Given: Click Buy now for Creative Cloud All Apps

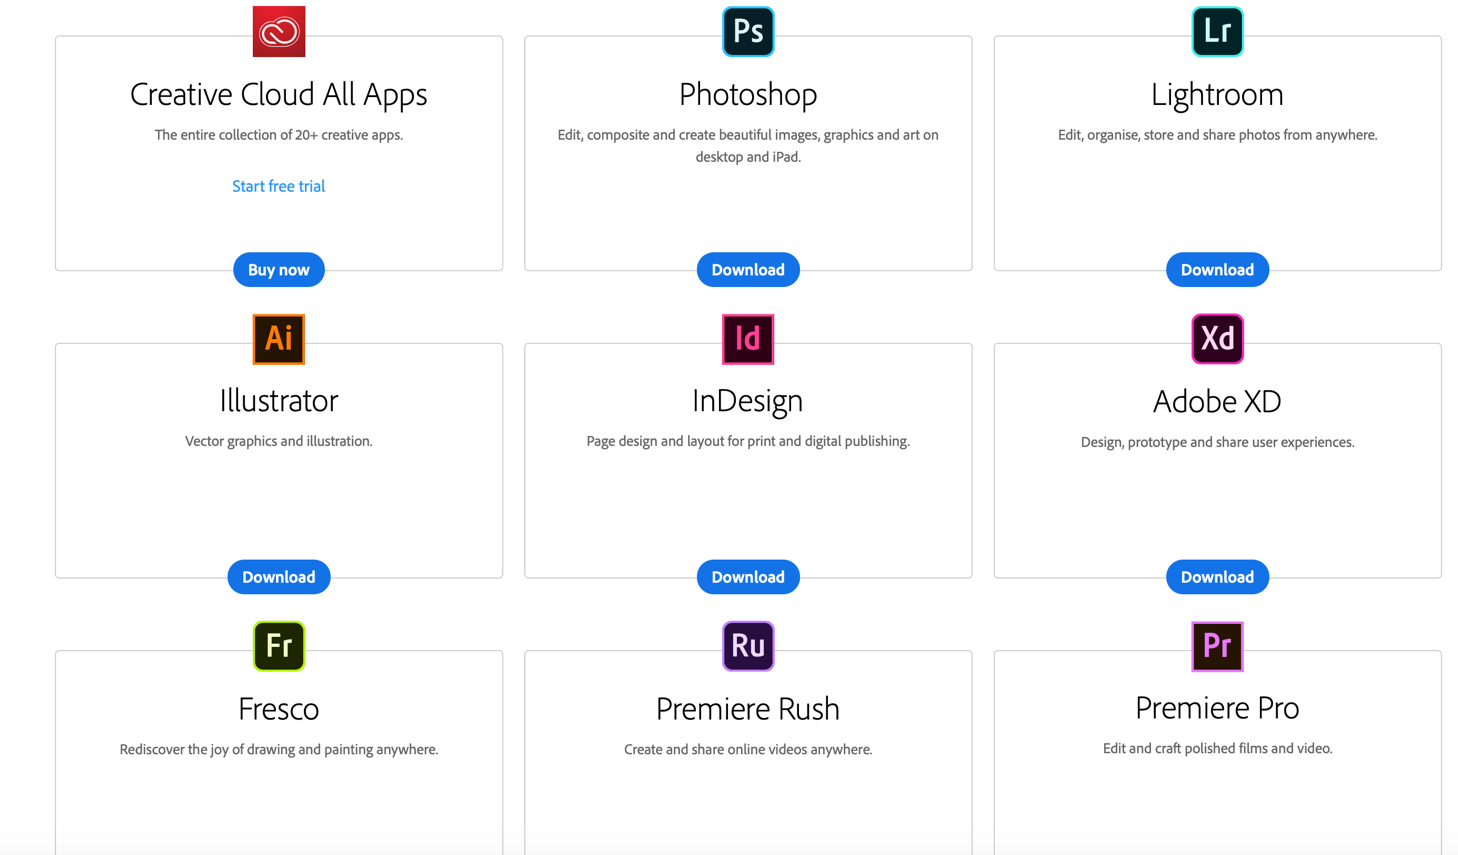Looking at the screenshot, I should (x=279, y=270).
